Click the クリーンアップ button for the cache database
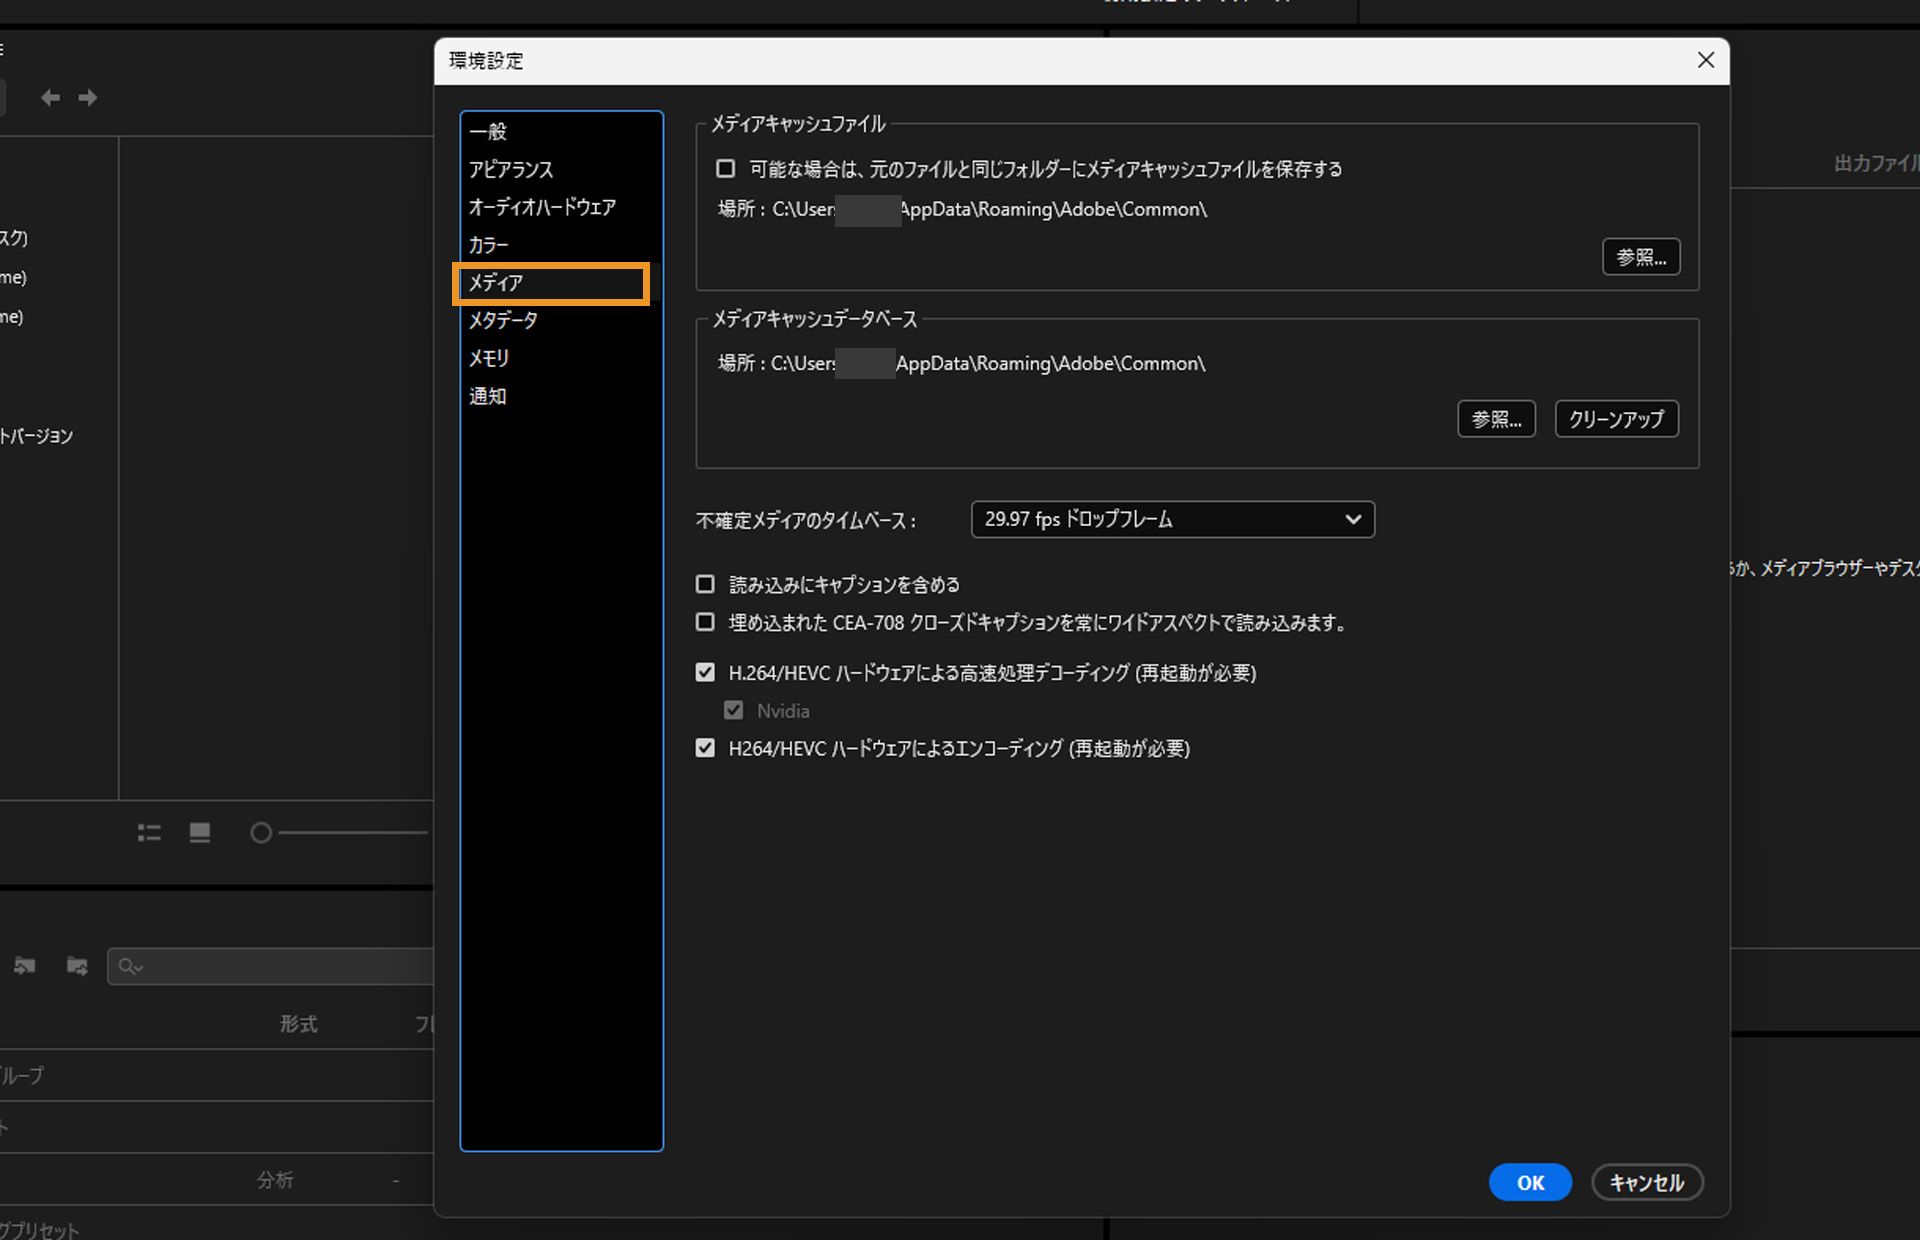The width and height of the screenshot is (1920, 1240). point(1615,418)
